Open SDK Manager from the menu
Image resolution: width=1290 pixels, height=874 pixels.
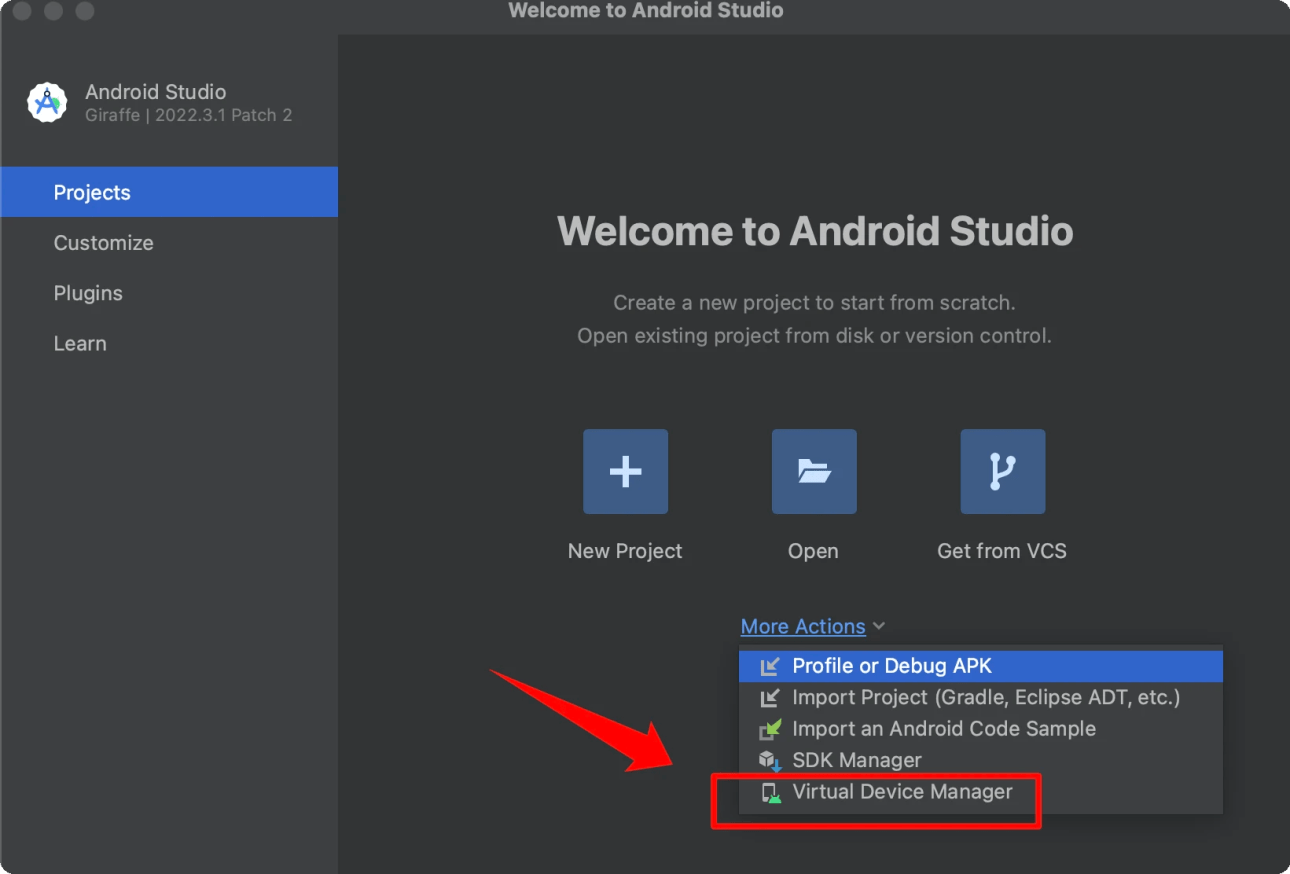981,761
